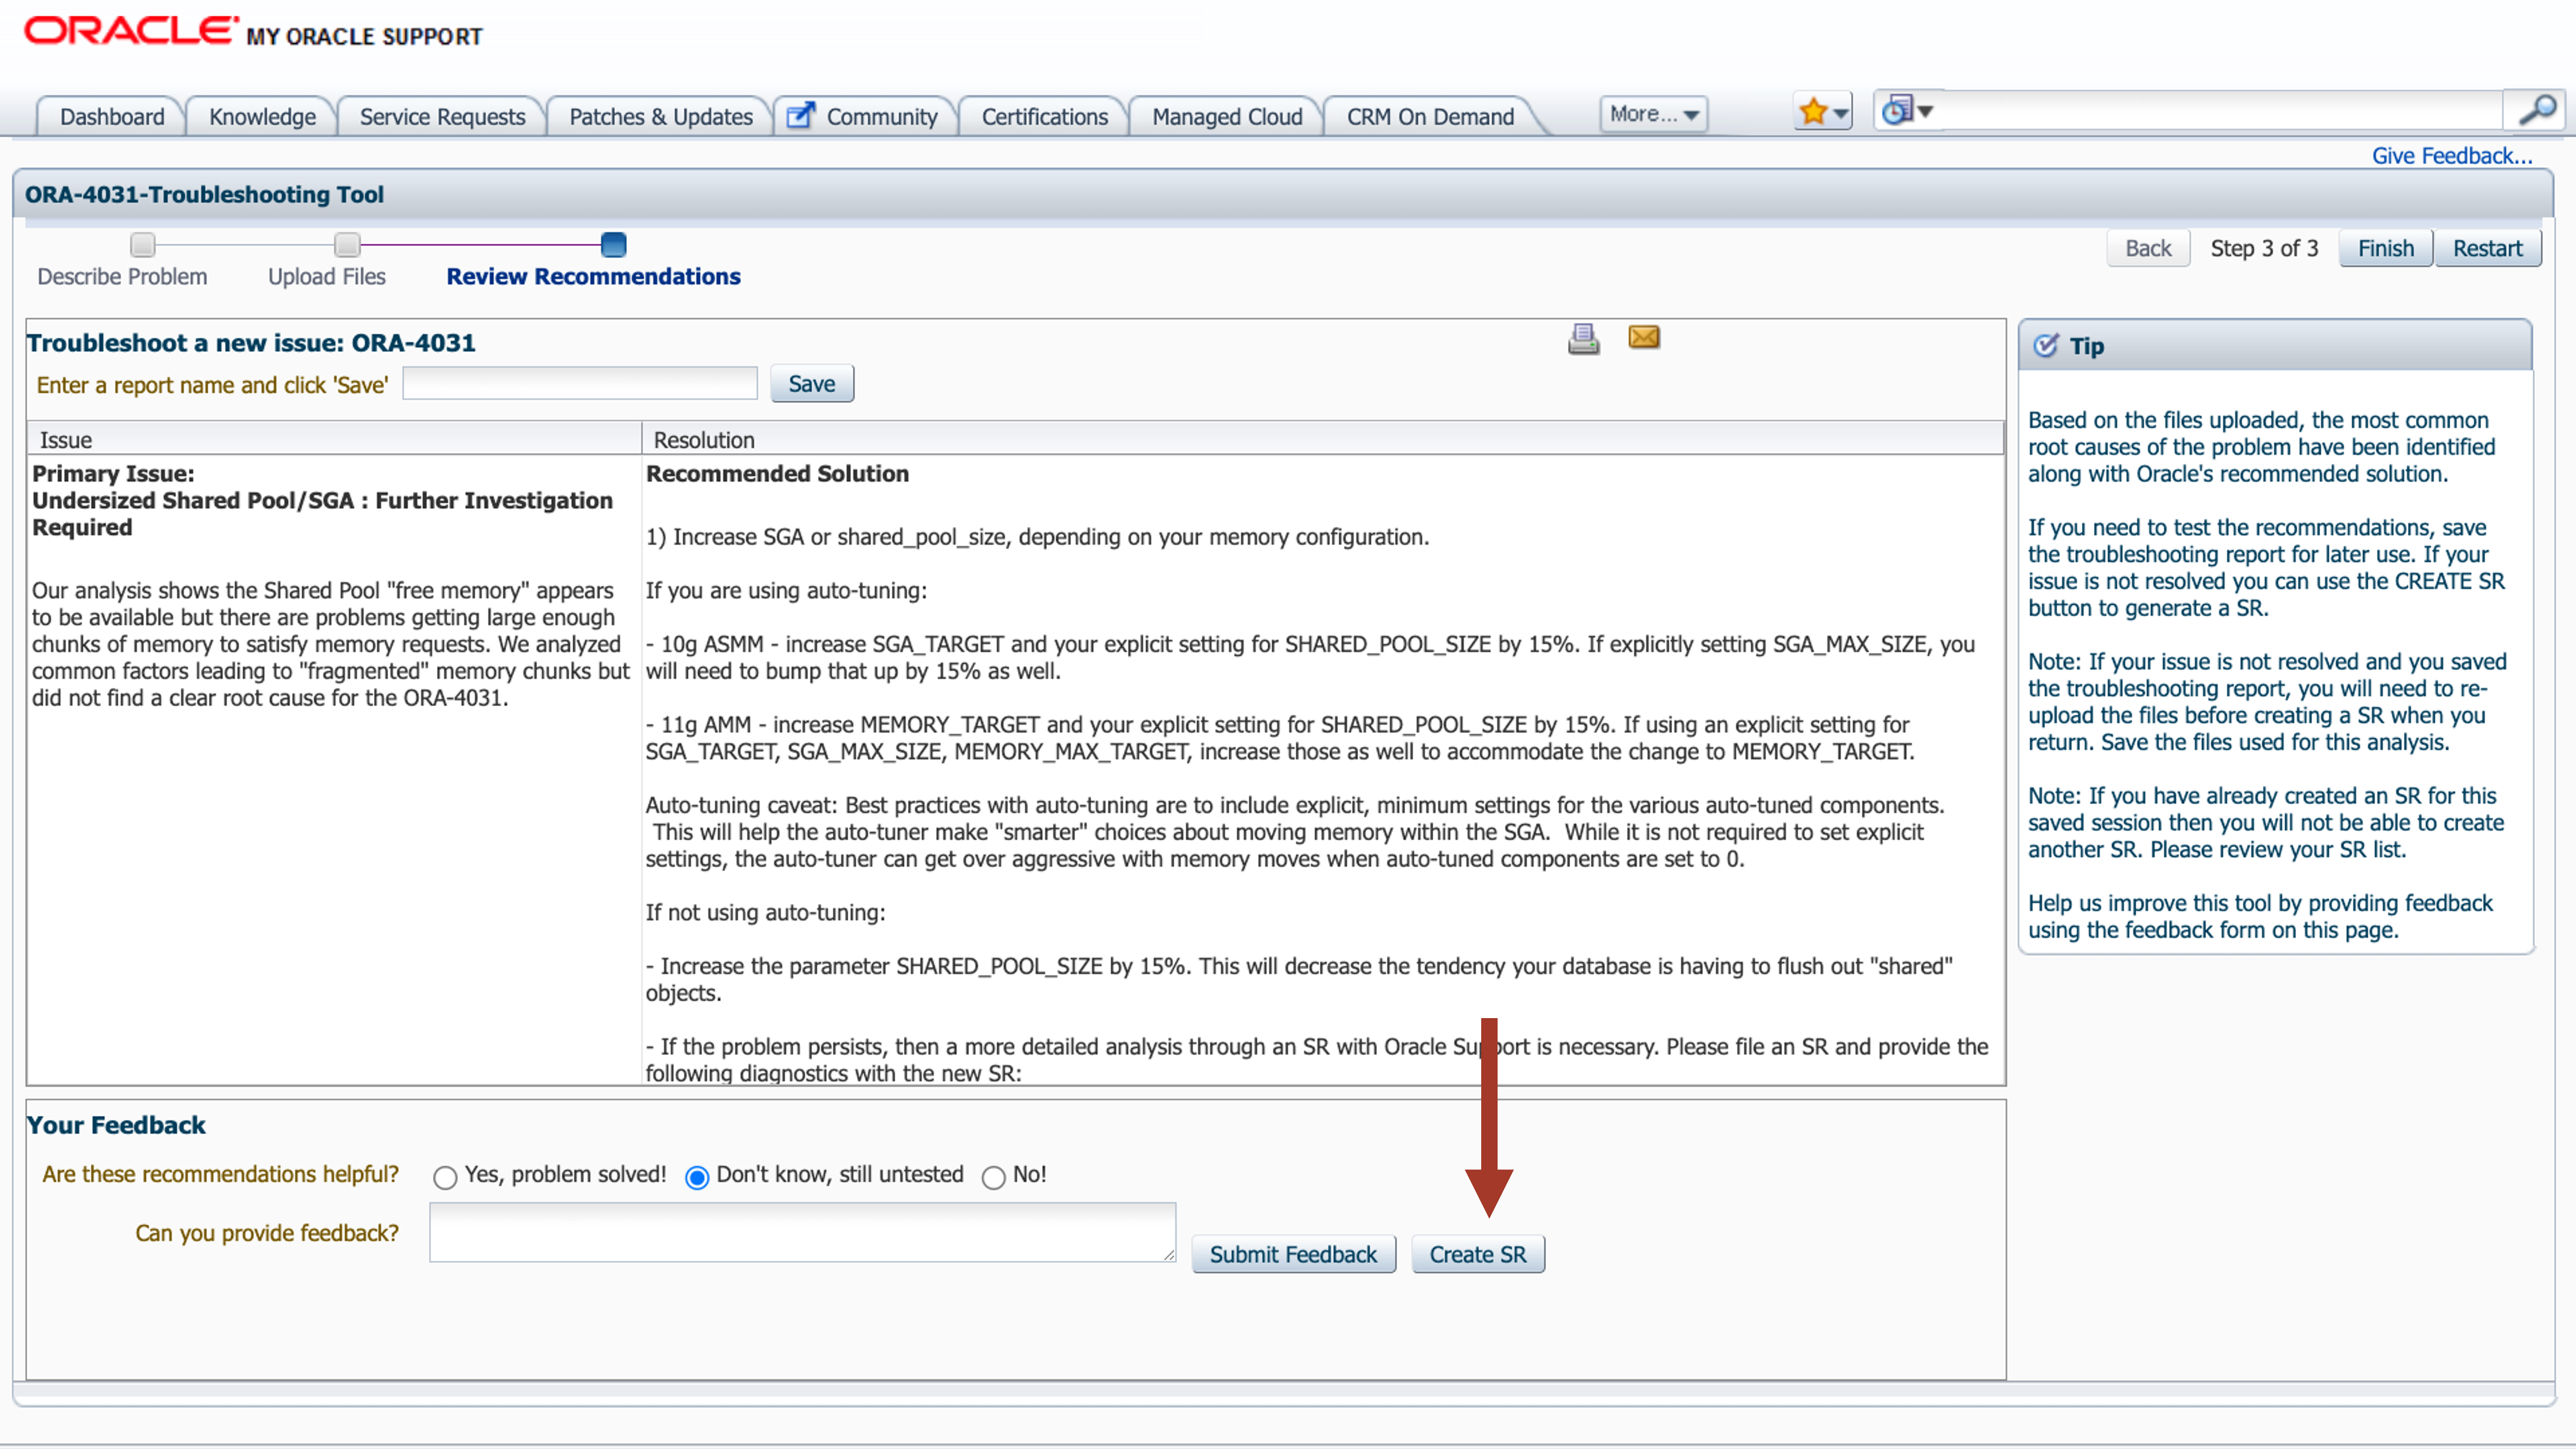Click the Create SR button

(x=1477, y=1254)
